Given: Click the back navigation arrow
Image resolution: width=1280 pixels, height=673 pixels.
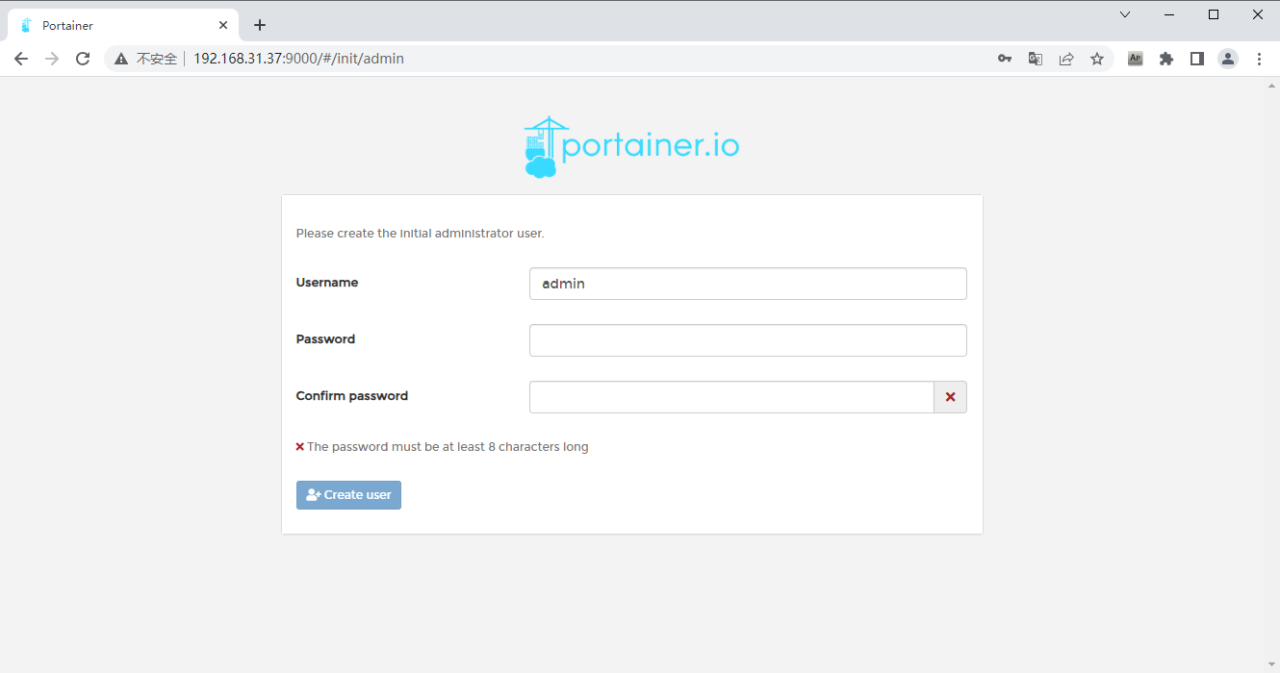Looking at the screenshot, I should 21,58.
